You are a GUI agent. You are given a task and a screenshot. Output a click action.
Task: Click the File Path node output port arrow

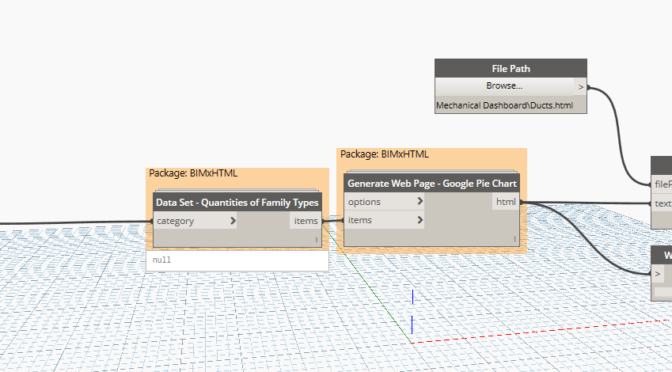point(581,87)
